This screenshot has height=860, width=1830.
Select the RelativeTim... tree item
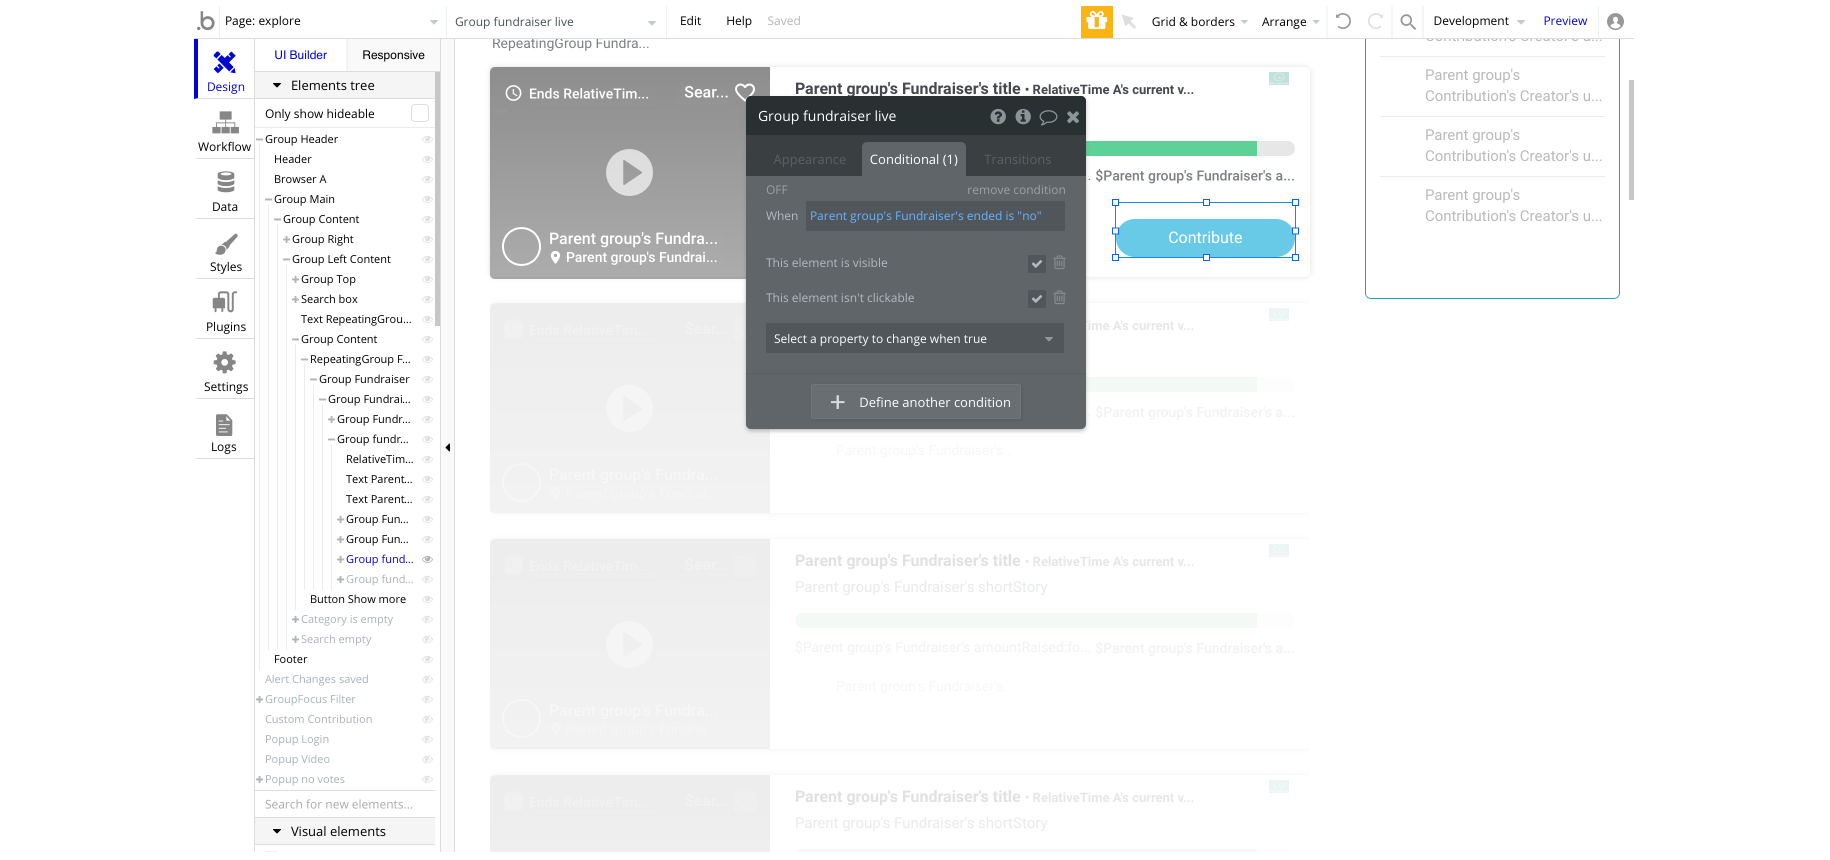[379, 459]
